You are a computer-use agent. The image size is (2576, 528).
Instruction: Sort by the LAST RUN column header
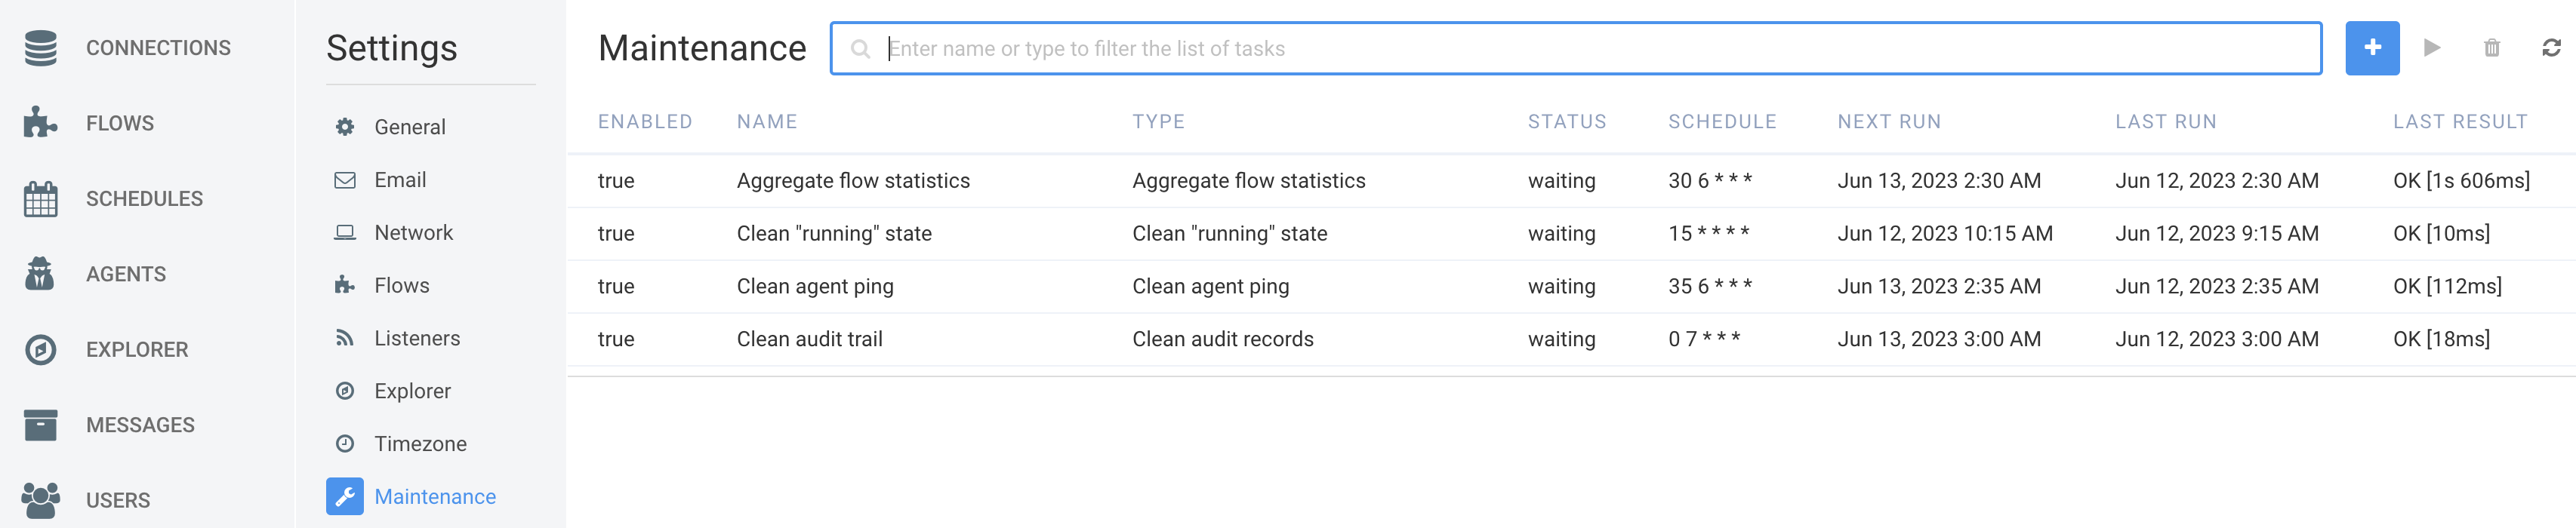pos(2166,122)
